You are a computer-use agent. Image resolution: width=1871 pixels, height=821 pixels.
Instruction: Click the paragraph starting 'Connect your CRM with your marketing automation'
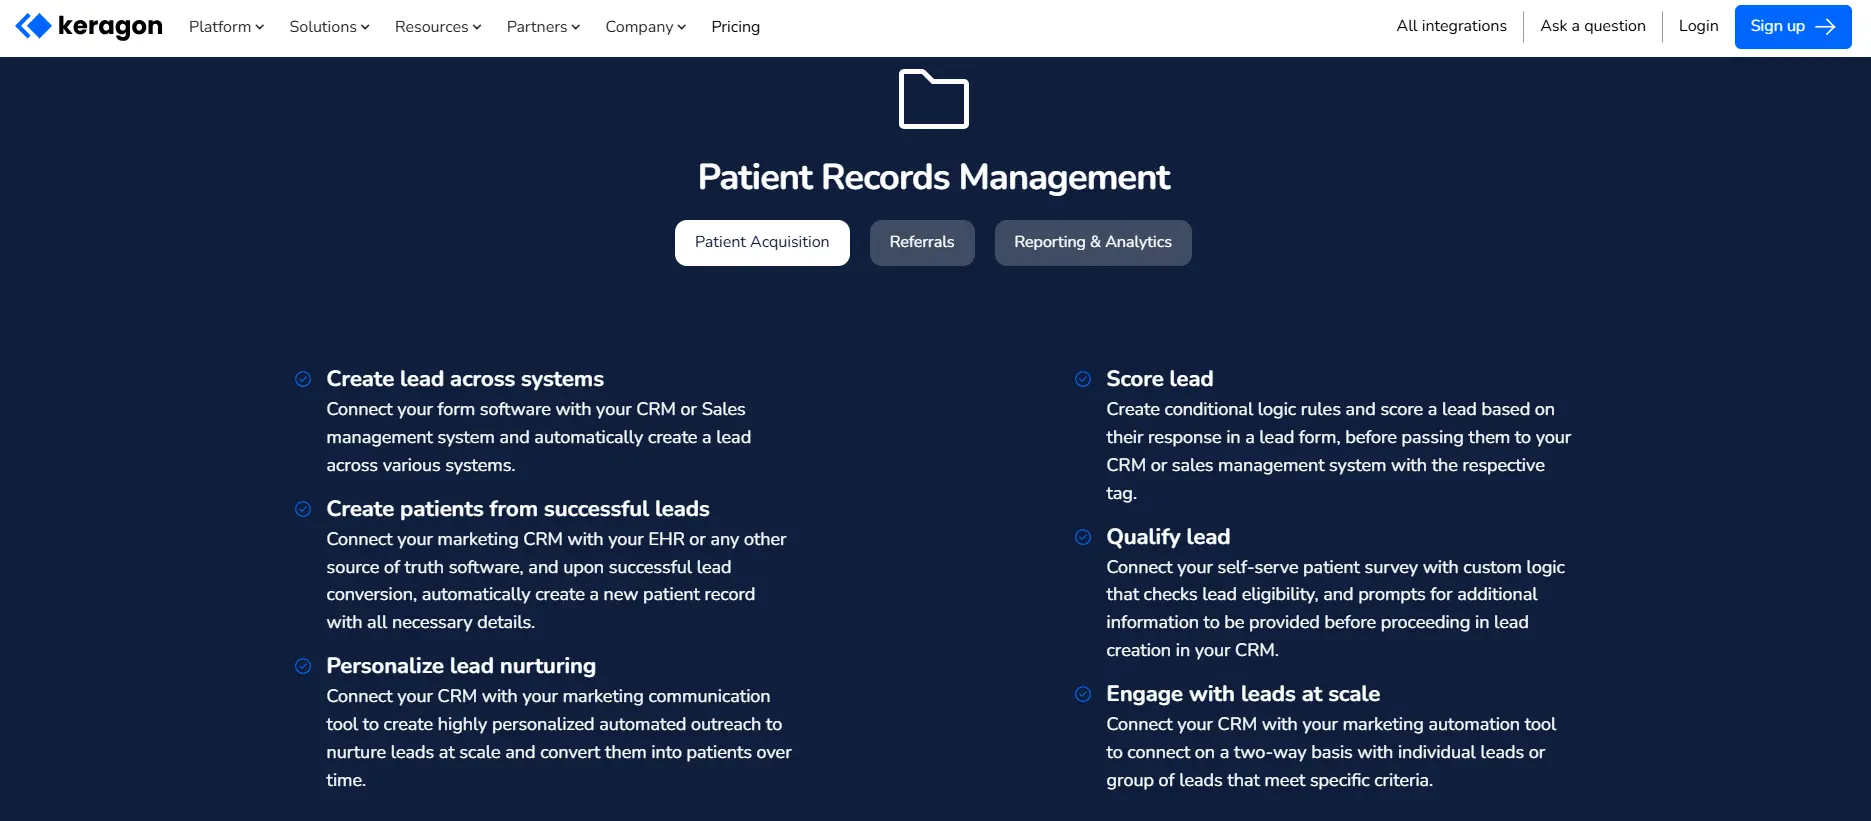pos(1331,752)
